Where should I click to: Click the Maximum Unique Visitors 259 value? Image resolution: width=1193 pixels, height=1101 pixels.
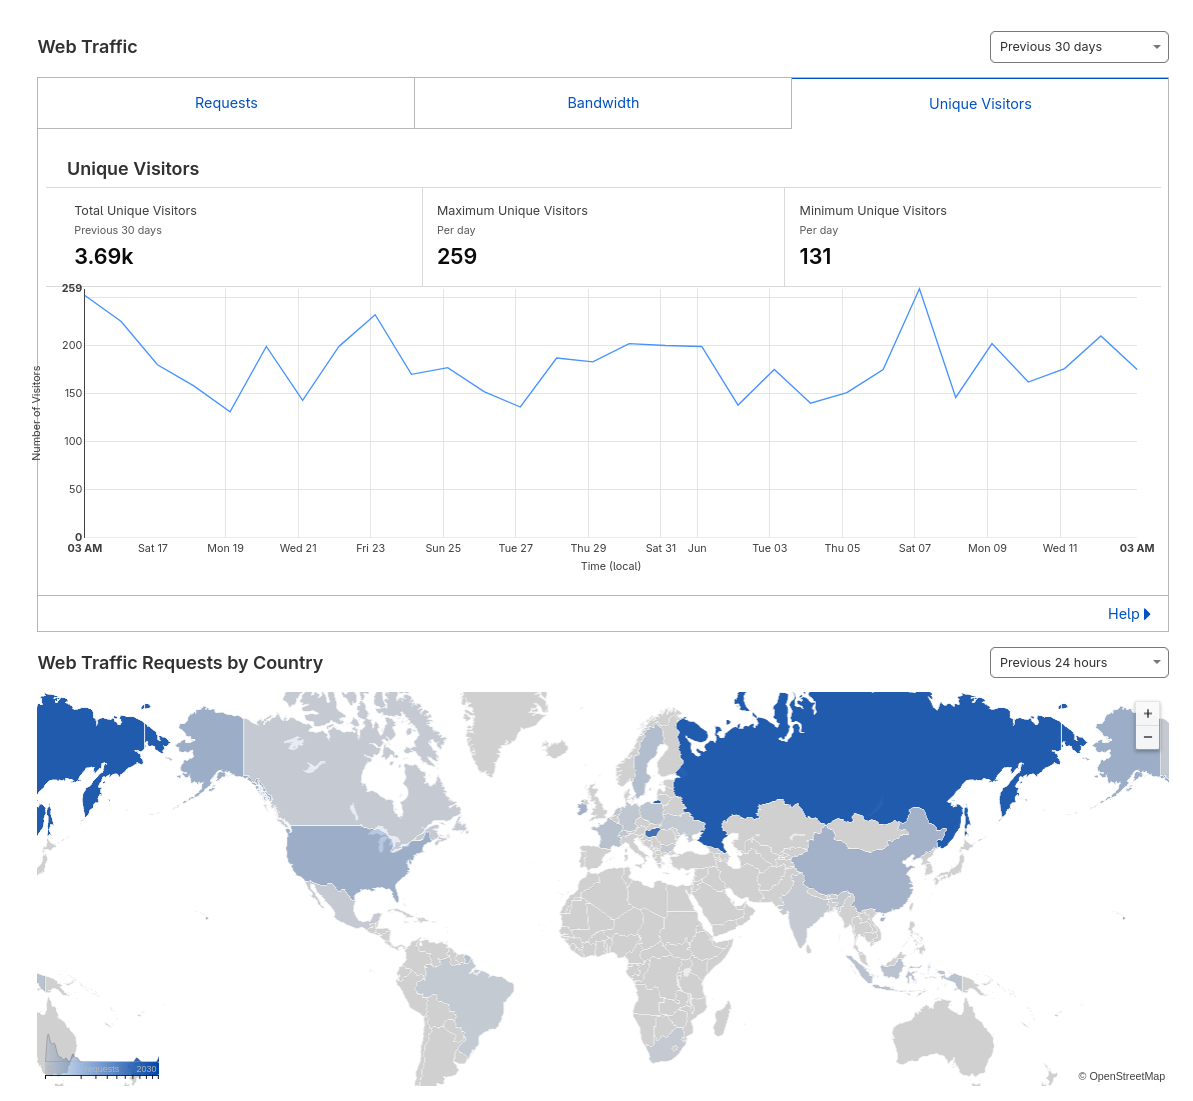457,257
